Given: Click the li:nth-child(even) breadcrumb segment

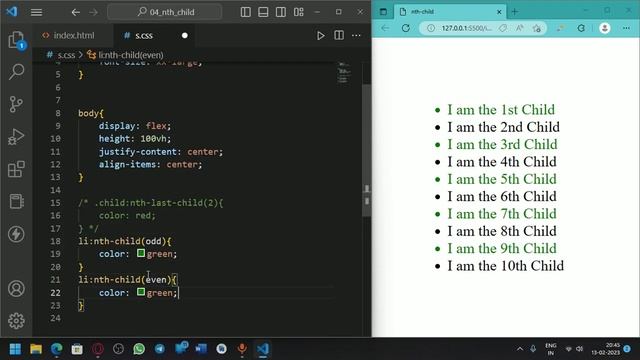Looking at the screenshot, I should point(131,55).
